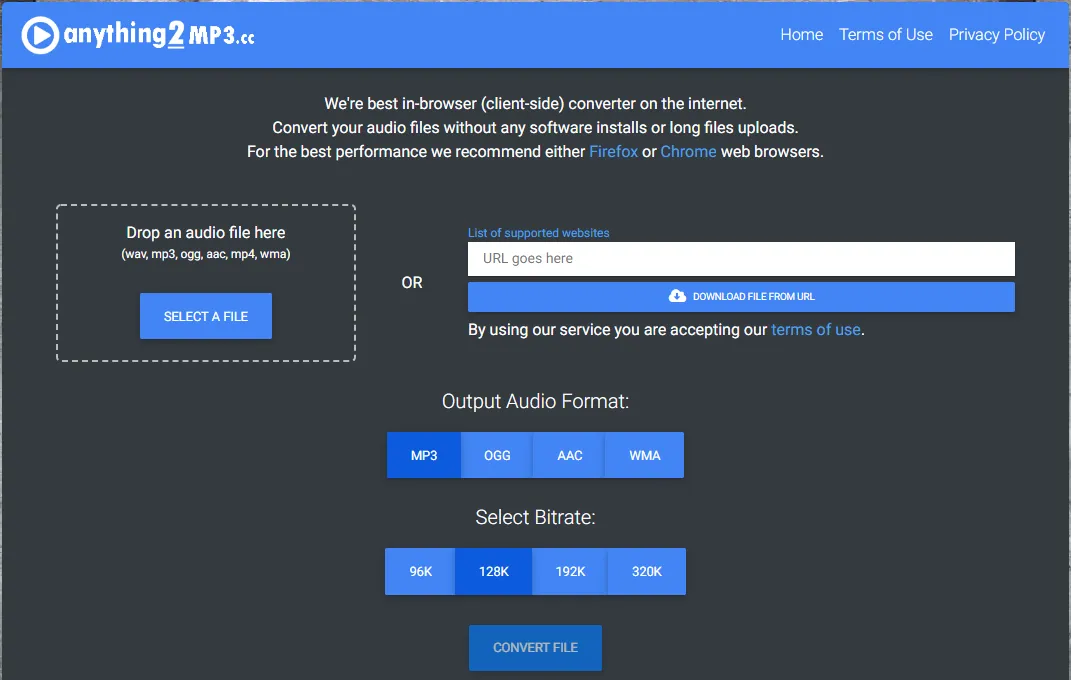This screenshot has height=680, width=1071.
Task: Go to Privacy Policy page
Action: (x=996, y=35)
